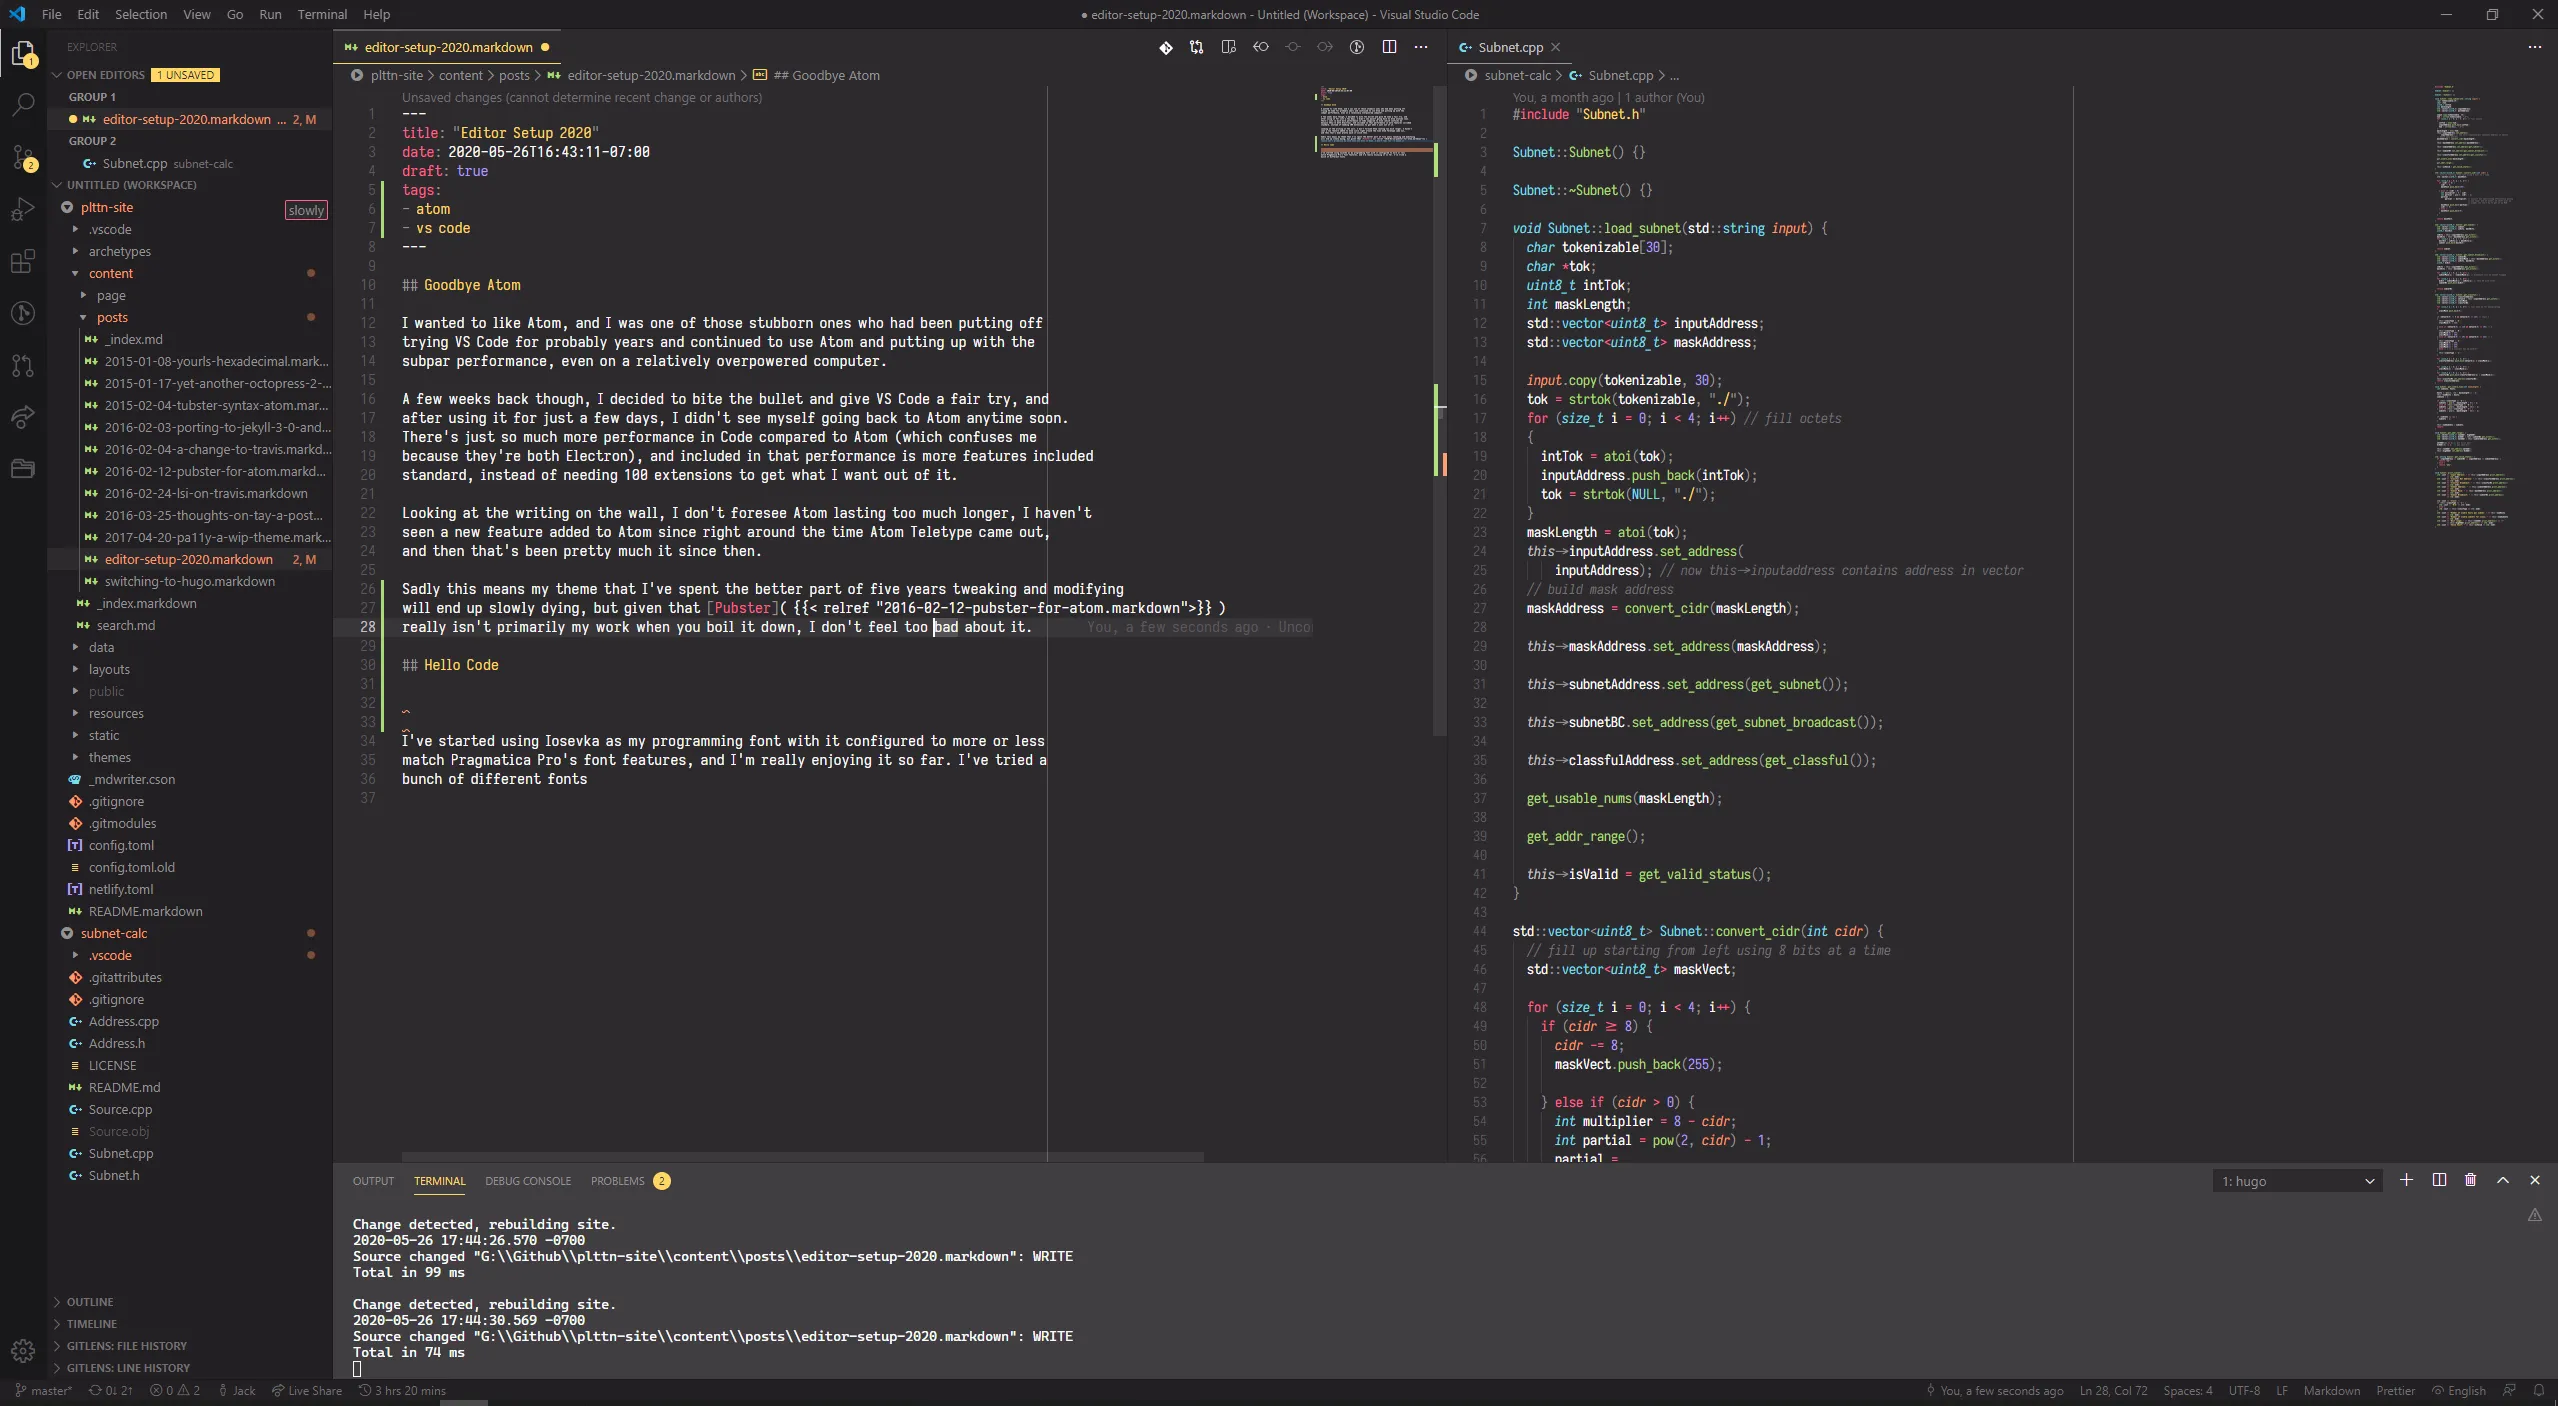Synchronize changes 0↓ 2↑ in status bar

click(x=111, y=1390)
